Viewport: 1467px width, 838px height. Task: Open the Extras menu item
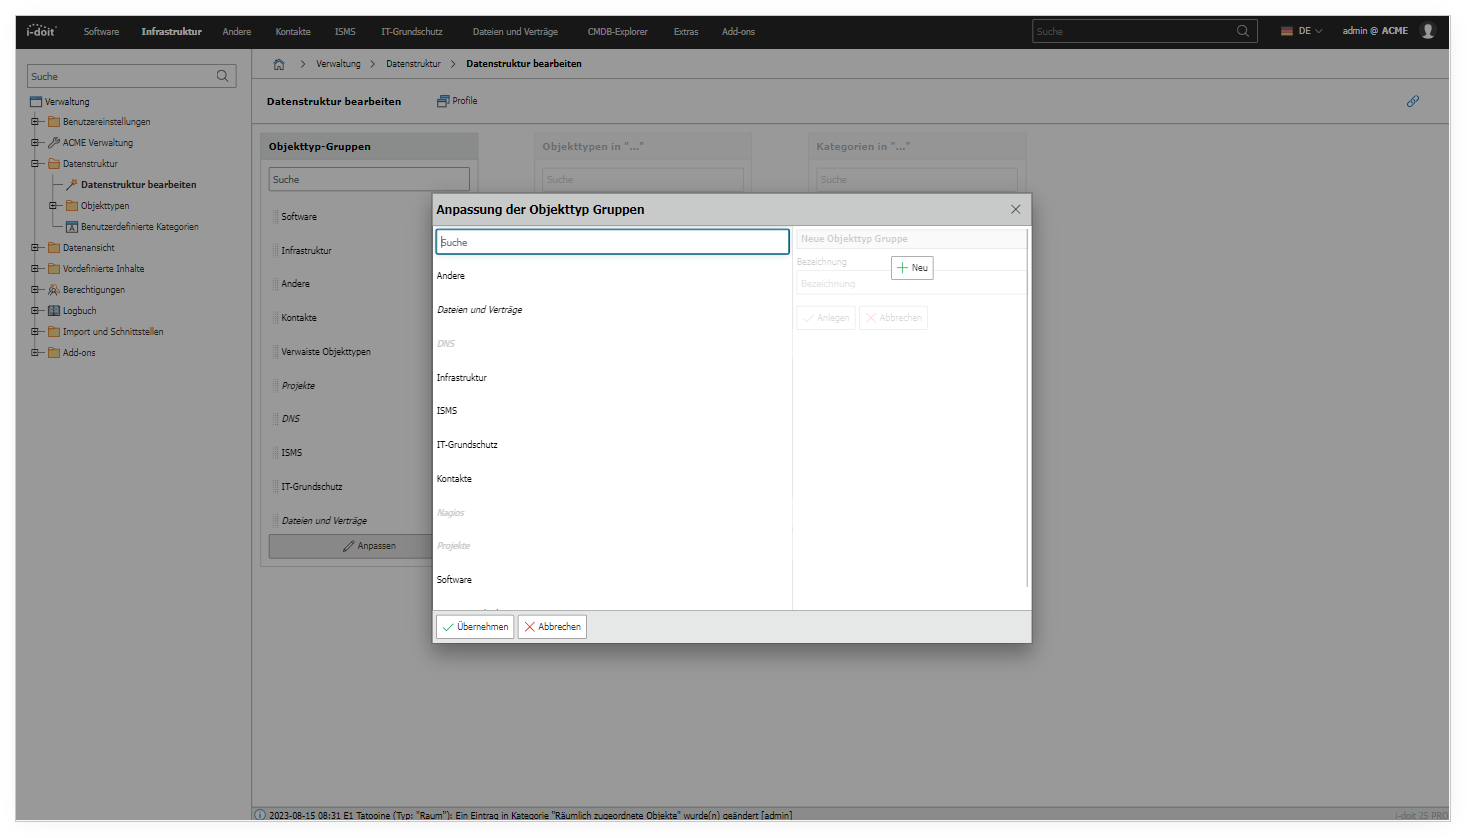click(686, 32)
